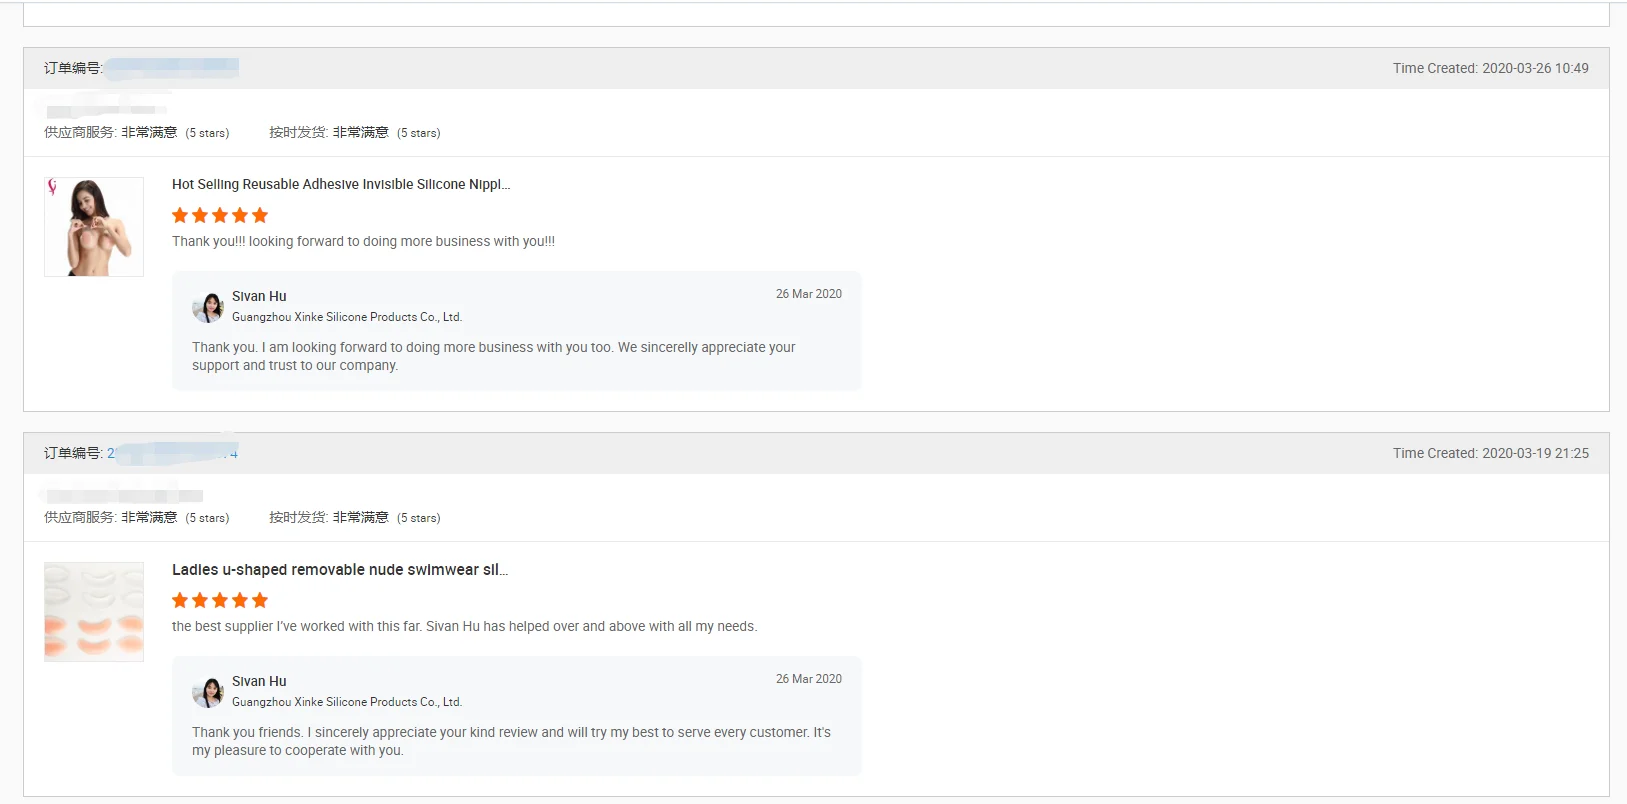Click 'the best supplier I've worked with' review text
This screenshot has height=804, width=1627.
click(464, 626)
